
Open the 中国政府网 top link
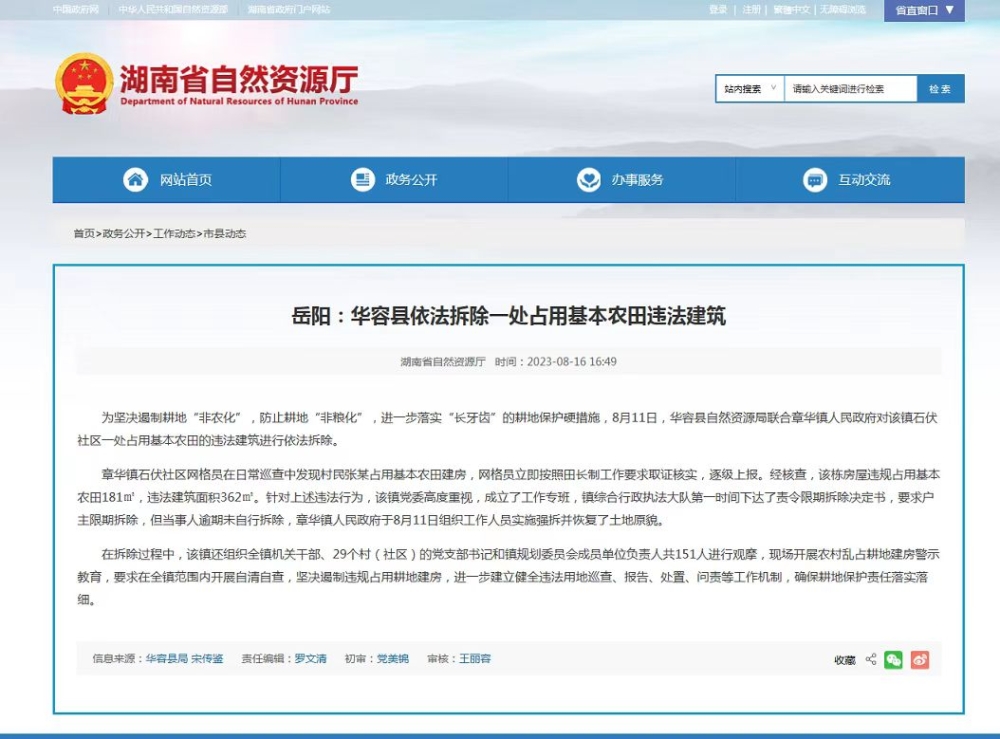[x=76, y=9]
